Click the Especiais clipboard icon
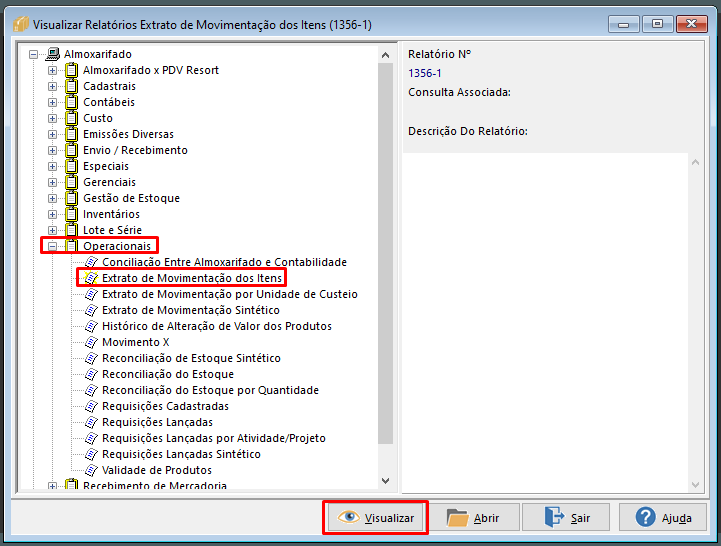This screenshot has height=546, width=721. point(71,166)
